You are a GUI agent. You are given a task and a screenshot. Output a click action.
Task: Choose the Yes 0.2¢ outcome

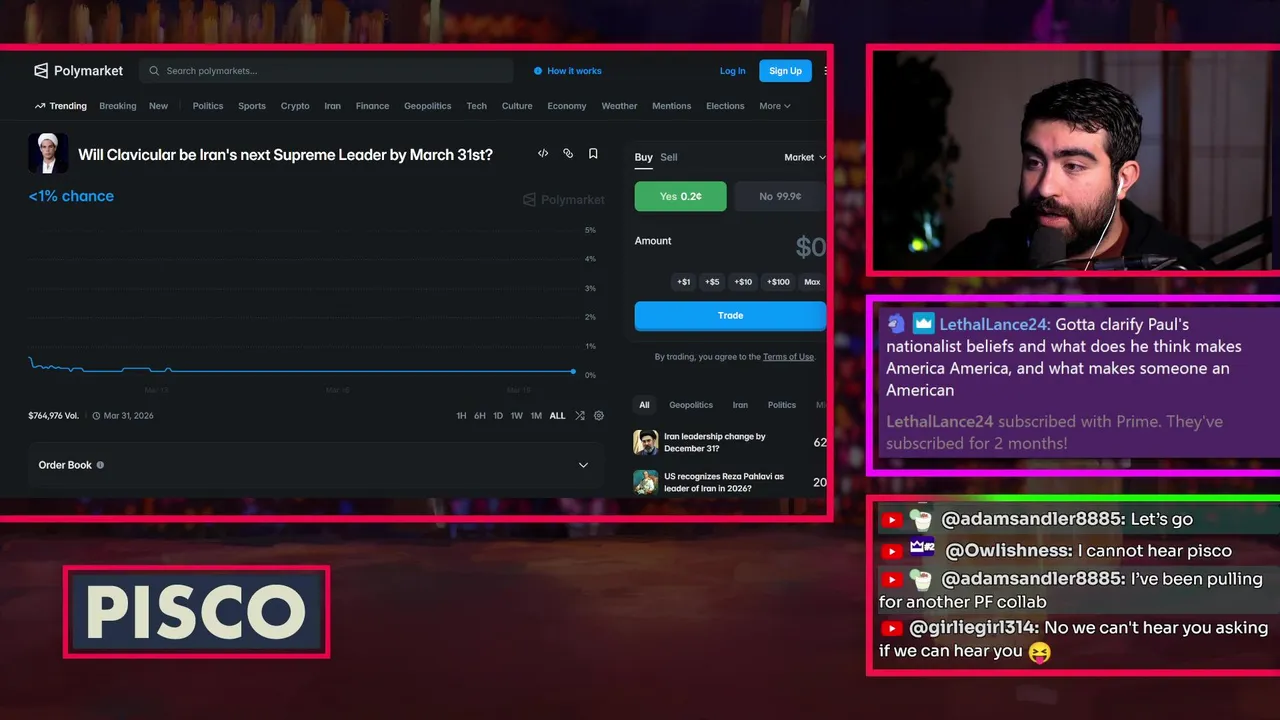[x=681, y=196]
